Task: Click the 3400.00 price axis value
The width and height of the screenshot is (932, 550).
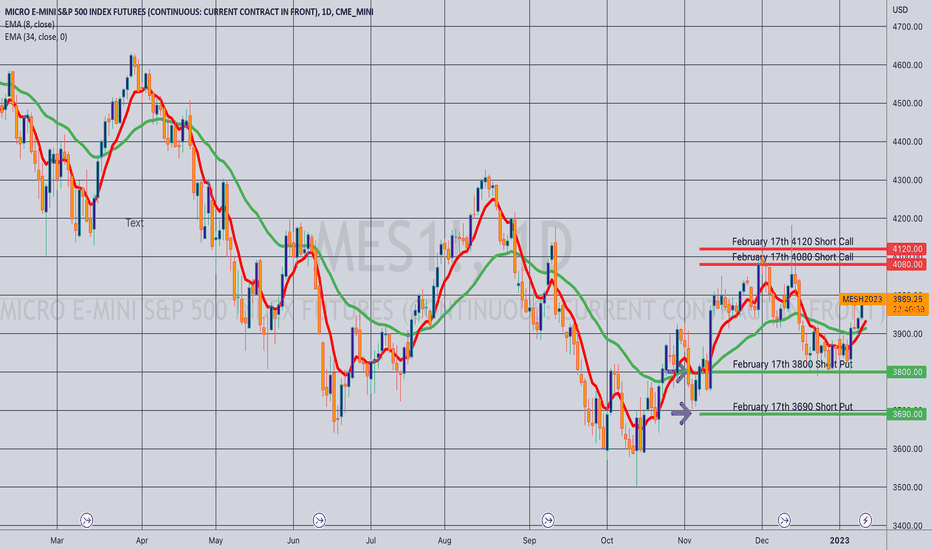Action: (x=908, y=526)
